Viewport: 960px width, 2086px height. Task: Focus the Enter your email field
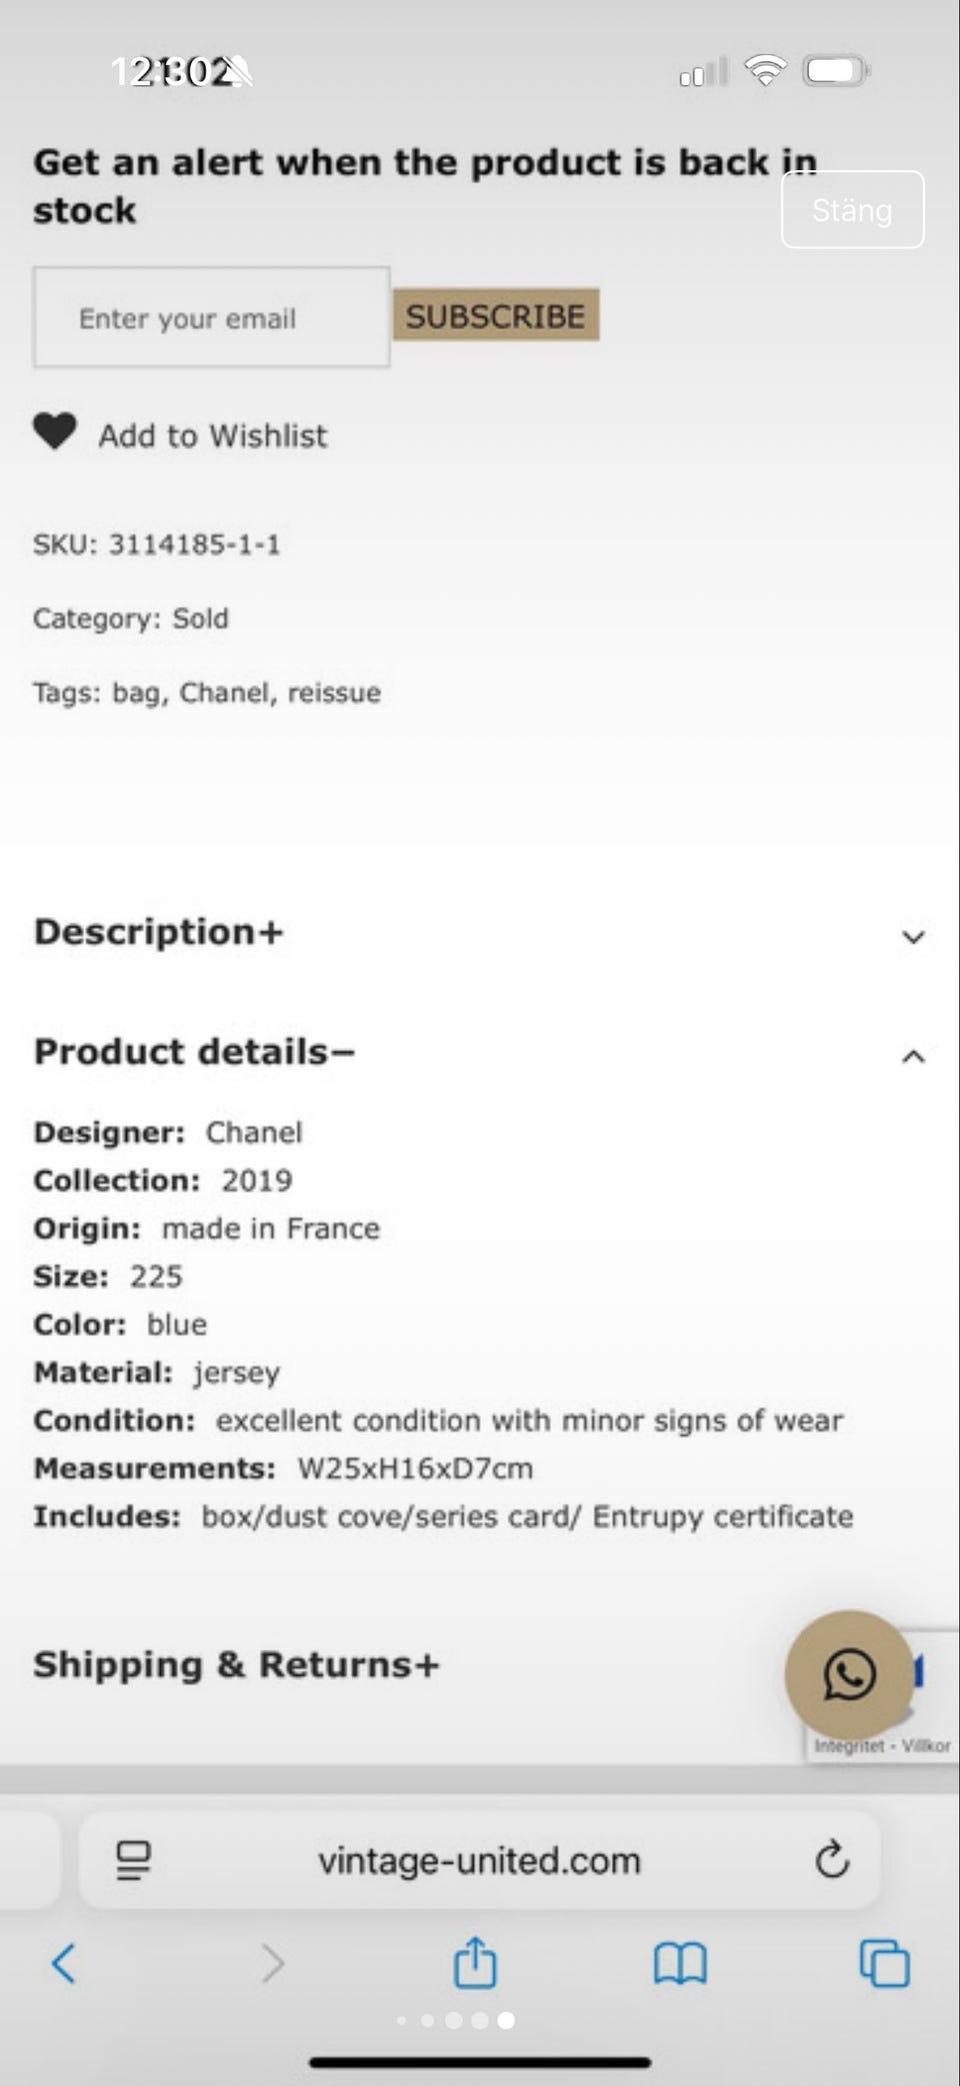[211, 318]
